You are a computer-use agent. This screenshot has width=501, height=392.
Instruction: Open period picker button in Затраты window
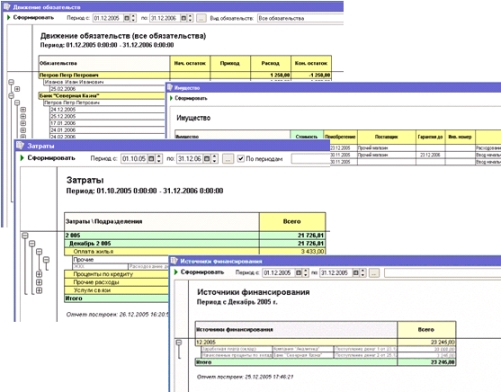(x=228, y=159)
